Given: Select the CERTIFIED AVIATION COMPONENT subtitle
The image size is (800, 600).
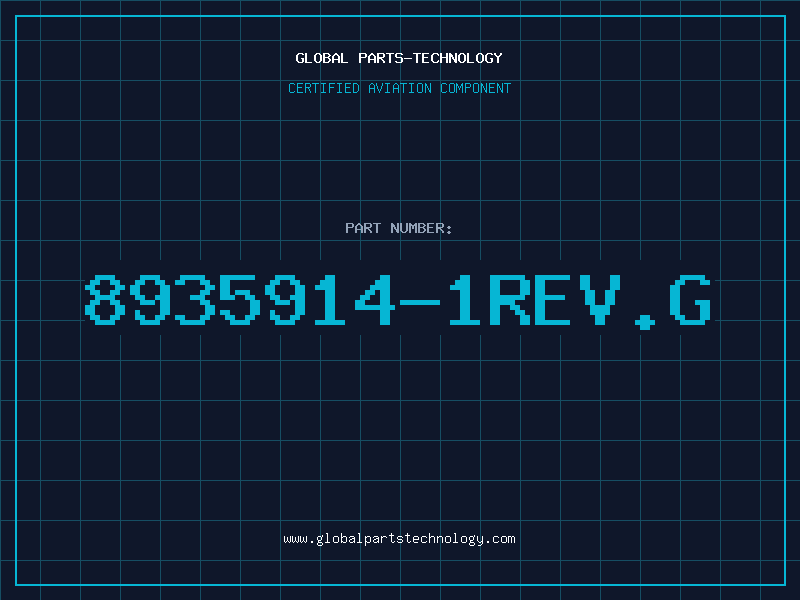Looking at the screenshot, I should (x=399, y=88).
